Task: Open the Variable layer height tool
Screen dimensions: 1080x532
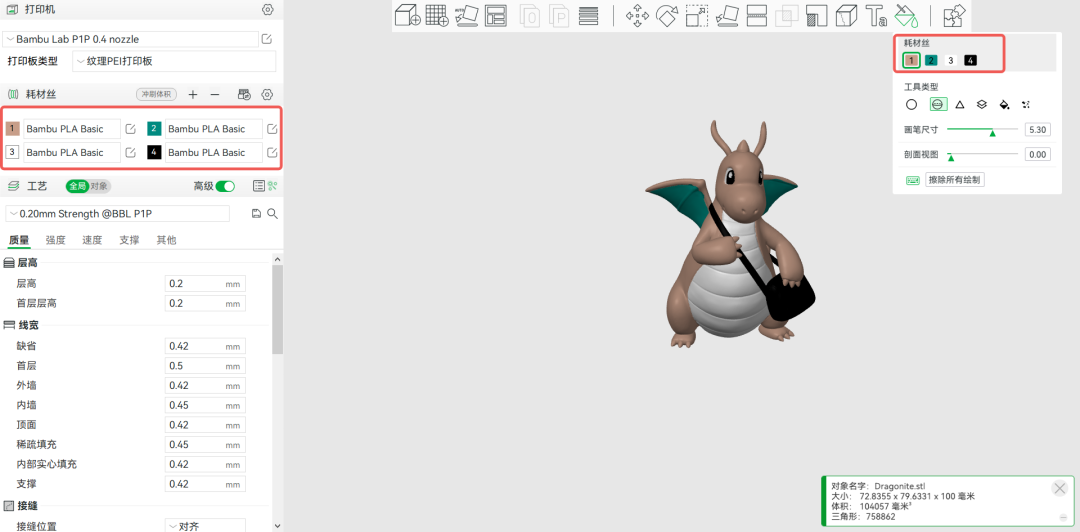Action: coord(588,15)
